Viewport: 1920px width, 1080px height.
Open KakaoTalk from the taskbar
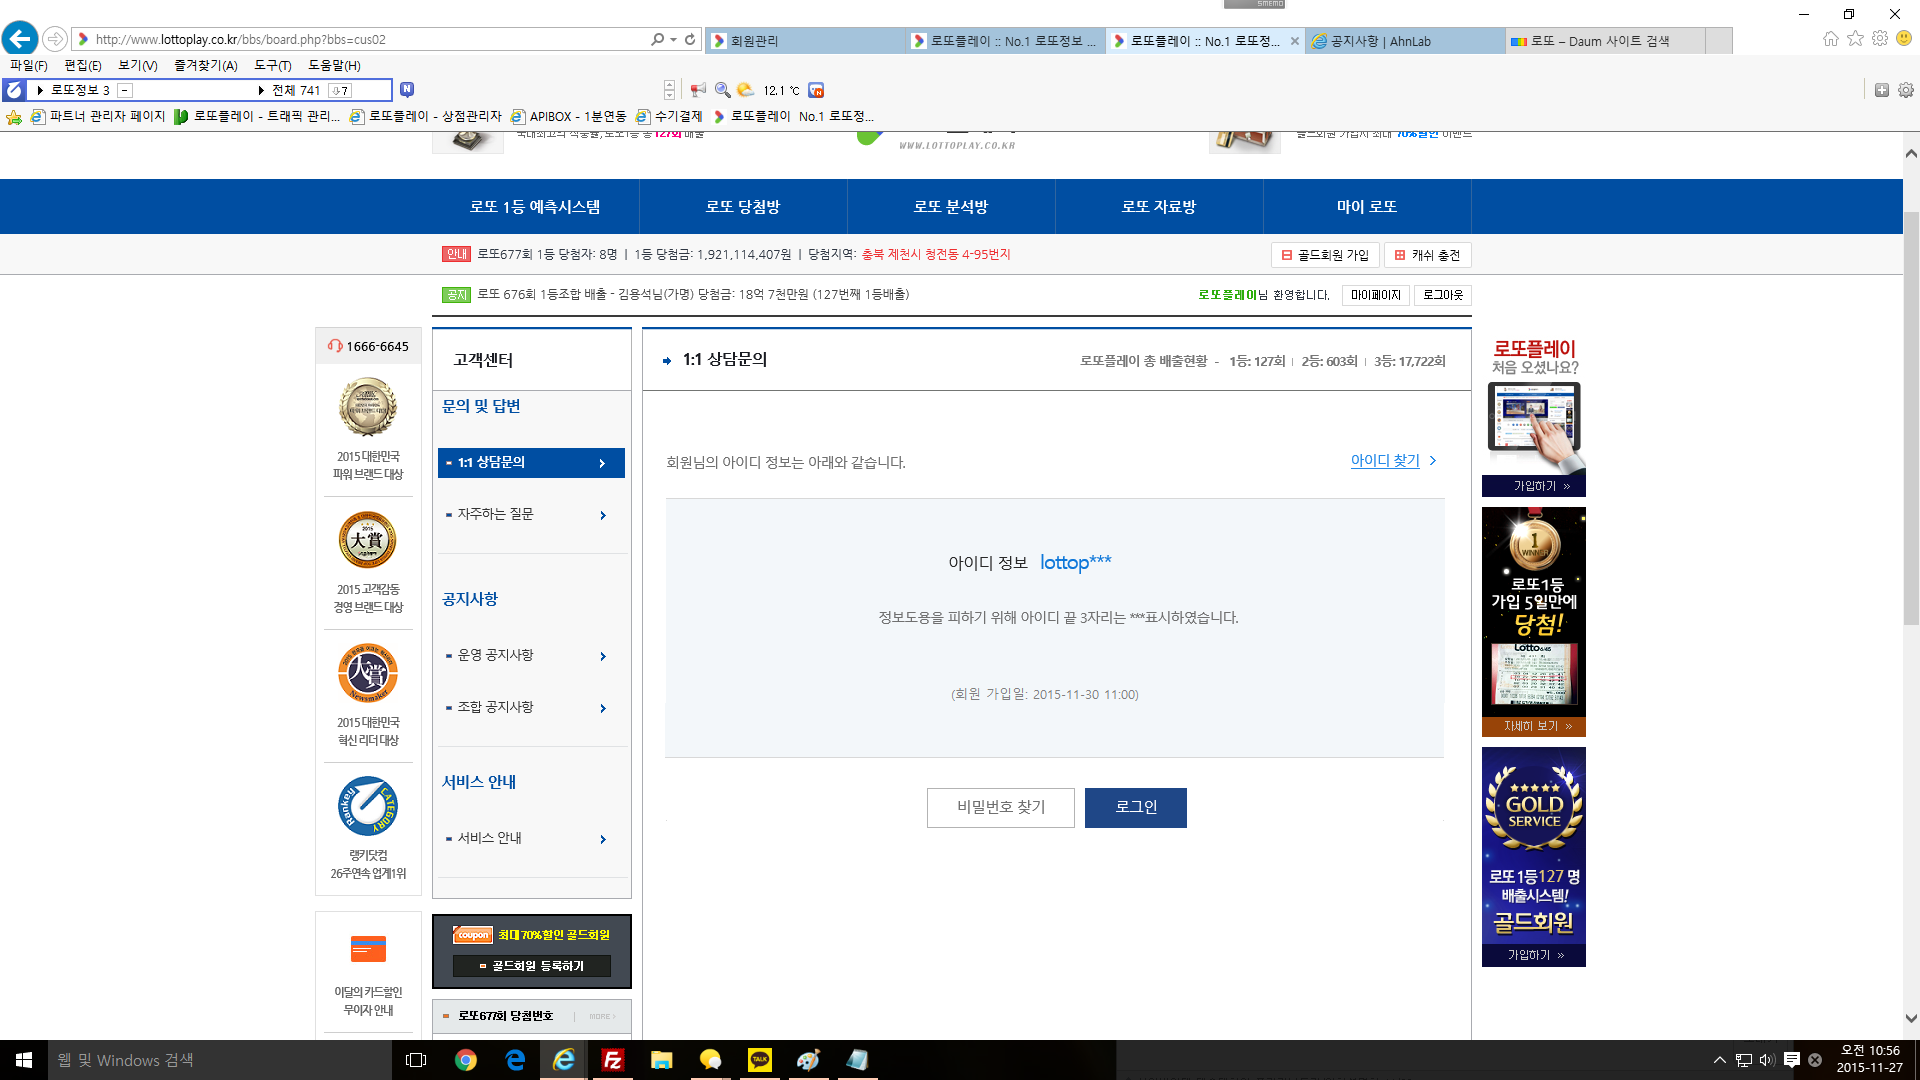tap(760, 1060)
